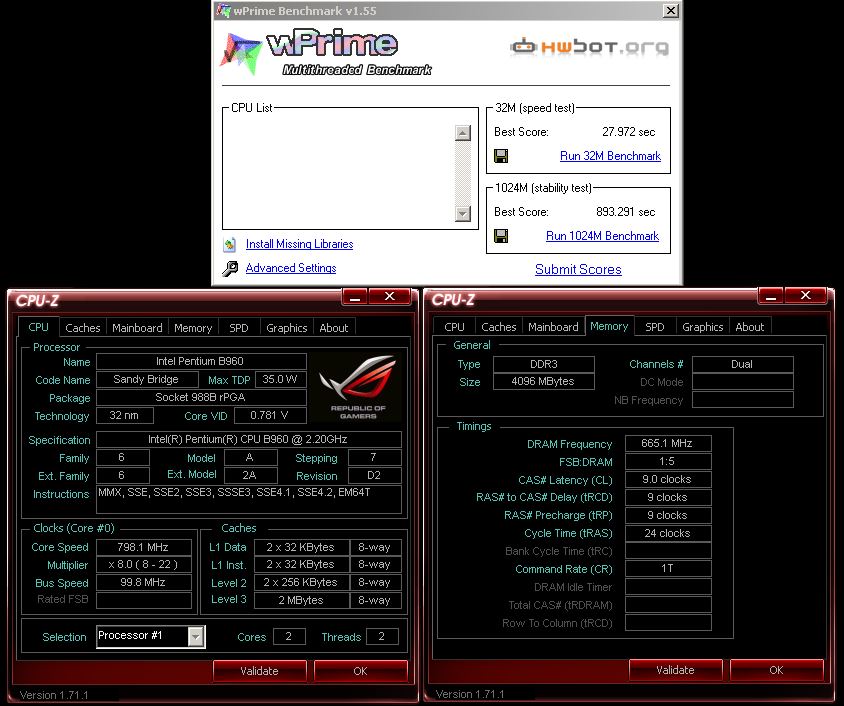844x706 pixels.
Task: Click the wPrime Multithreaded Benchmark logo
Action: click(327, 52)
